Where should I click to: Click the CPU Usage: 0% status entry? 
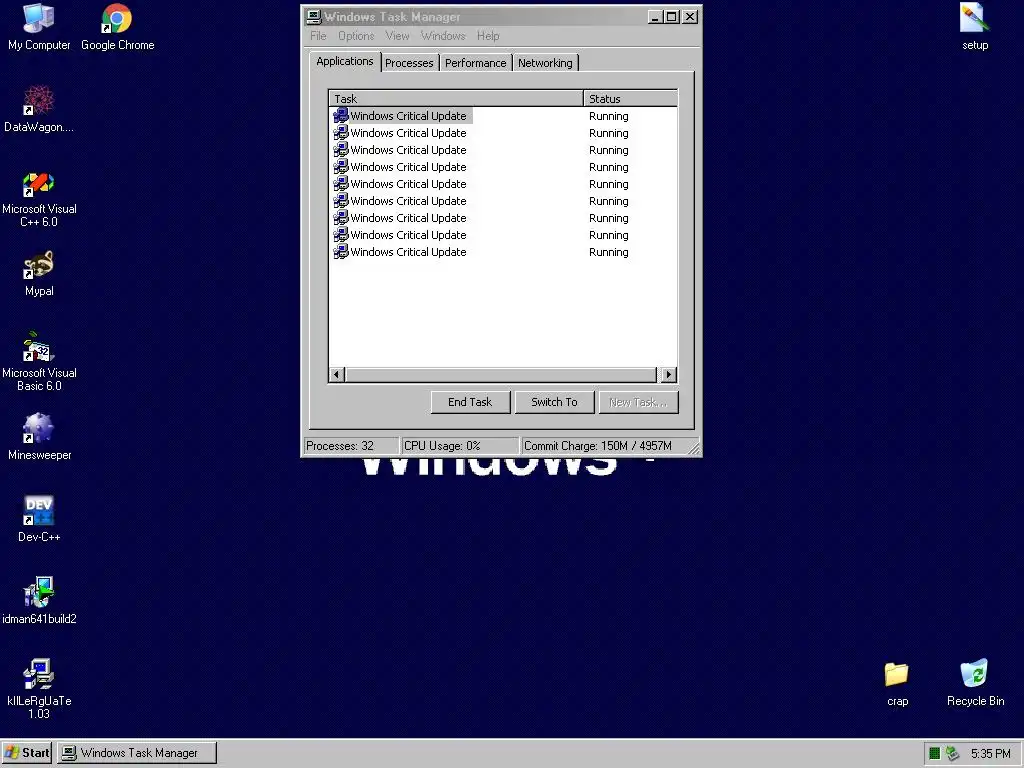coord(460,446)
